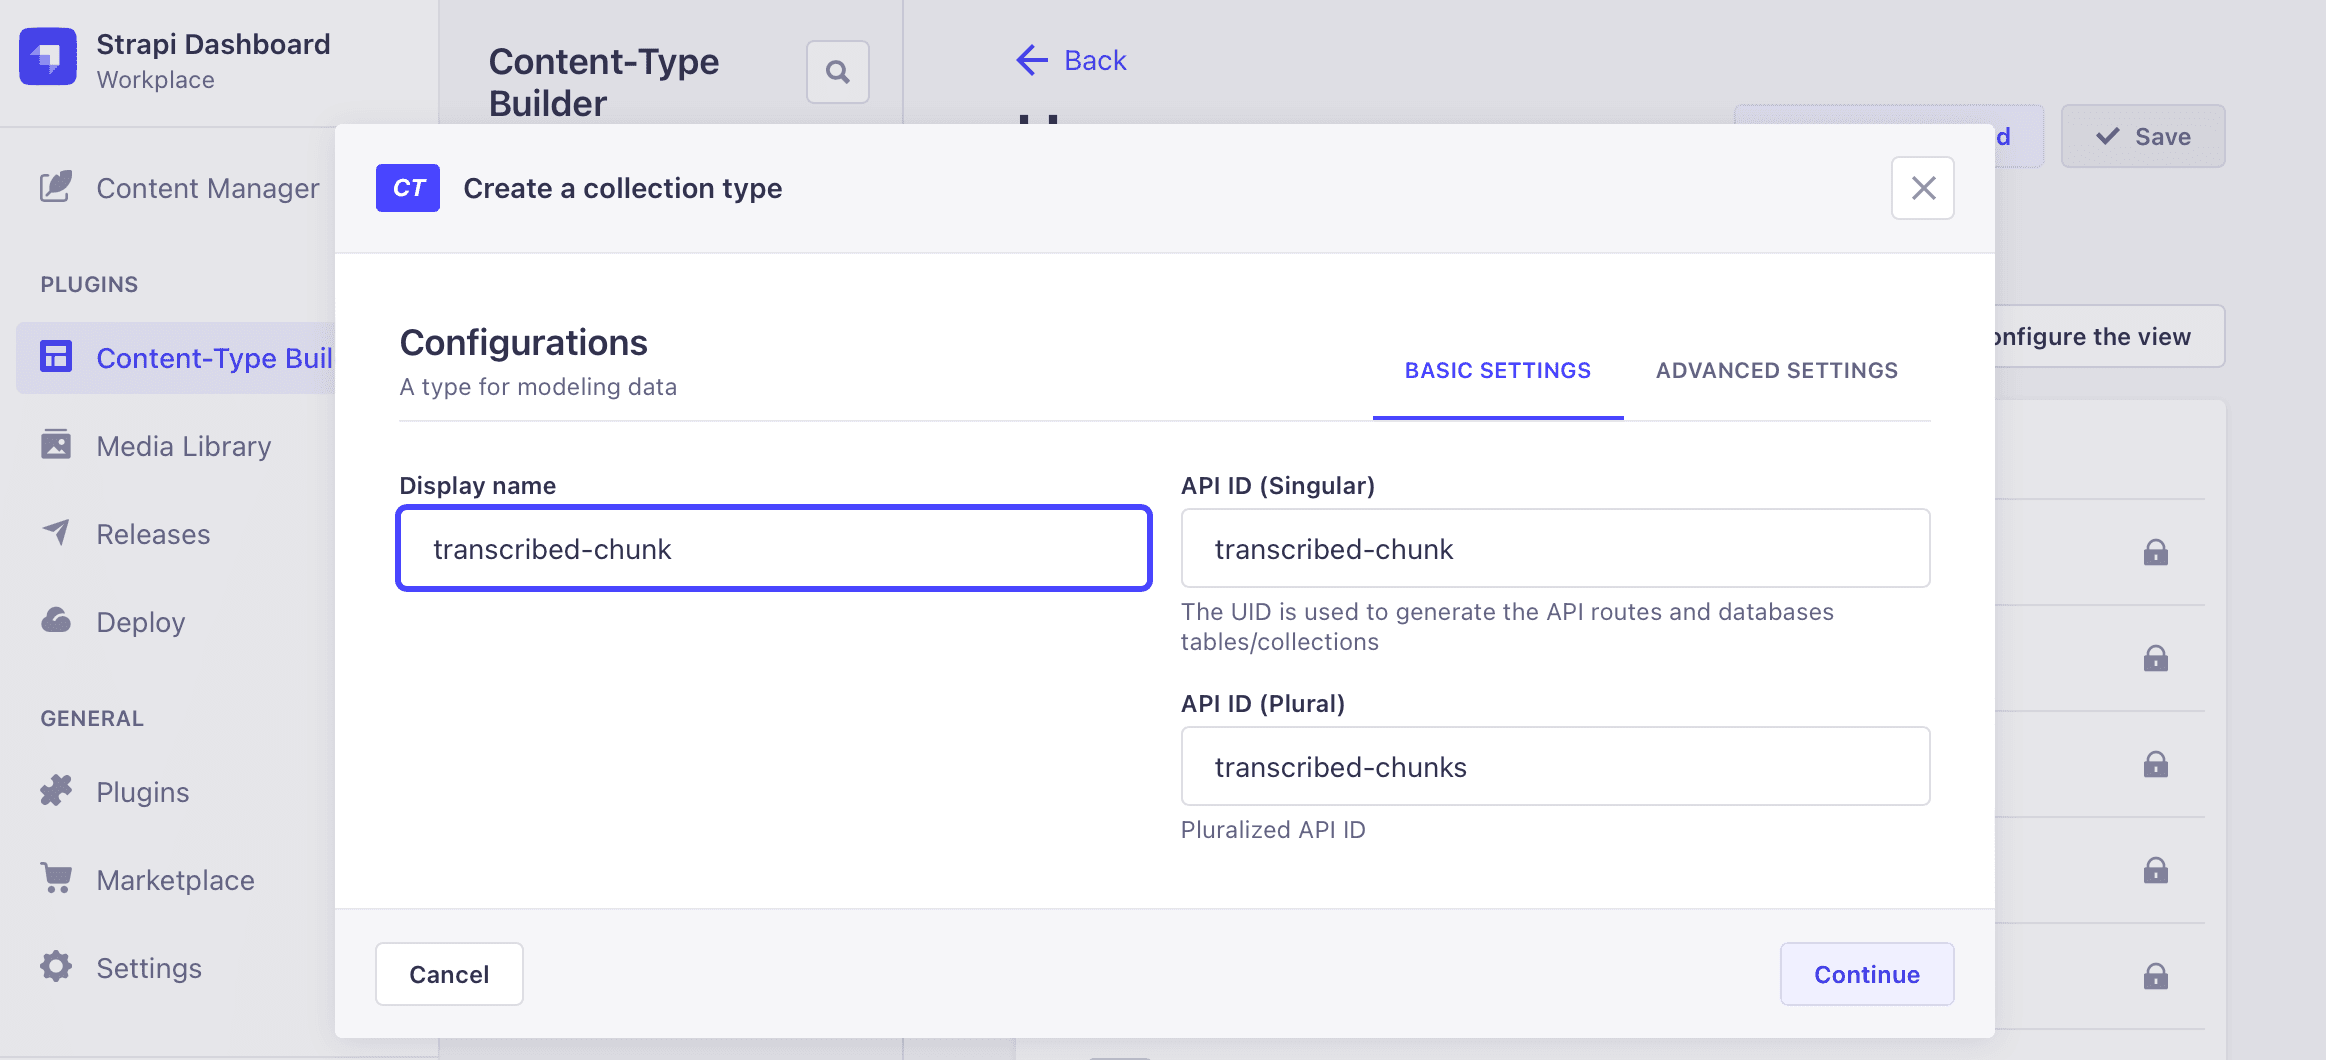Open Content Manager from the sidebar
The height and width of the screenshot is (1060, 2326).
coord(180,188)
